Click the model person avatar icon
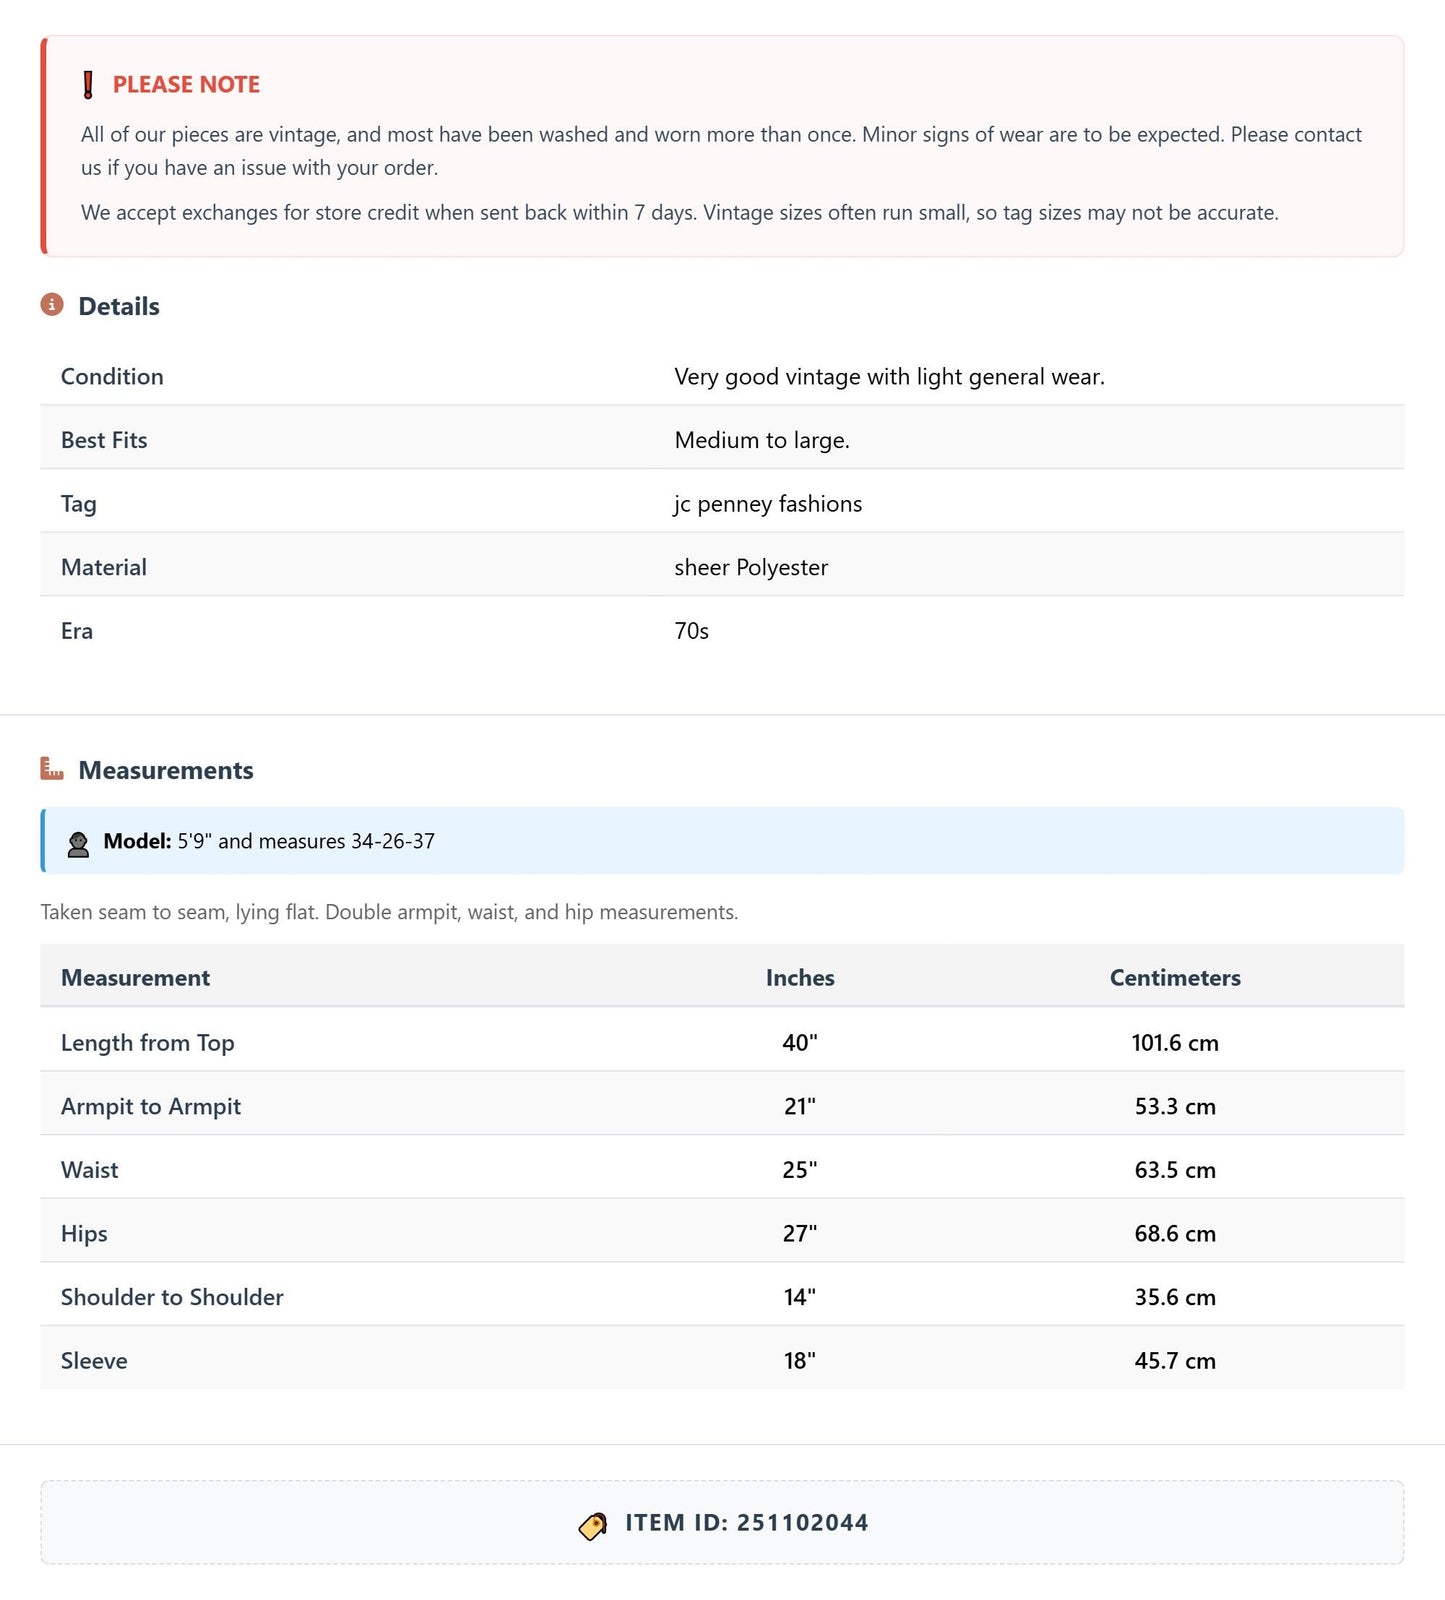Viewport: 1445px width, 1600px height. 78,844
